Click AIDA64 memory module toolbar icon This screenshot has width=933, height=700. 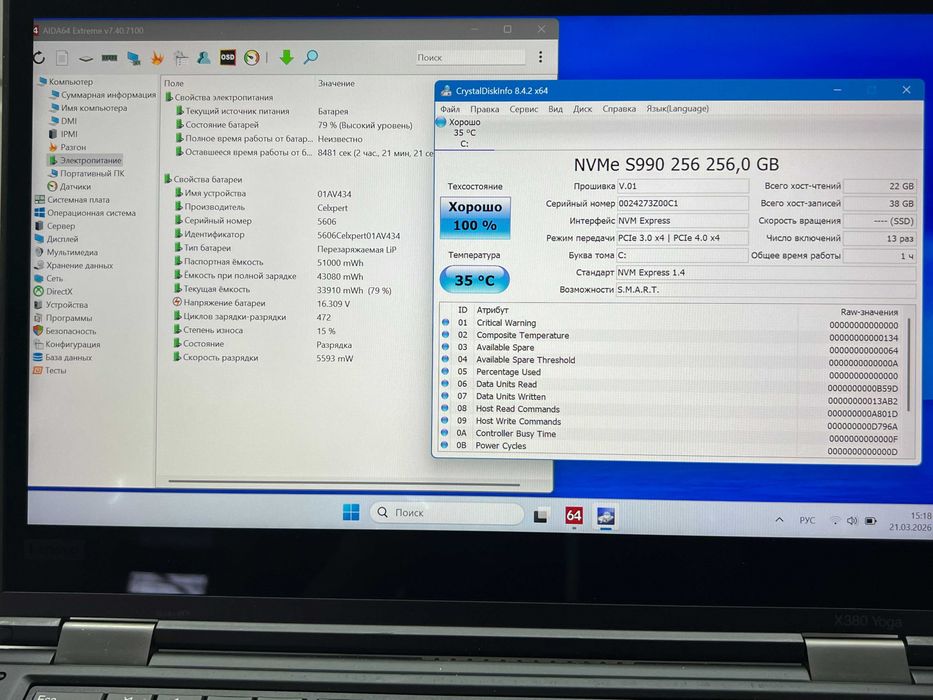coord(109,58)
